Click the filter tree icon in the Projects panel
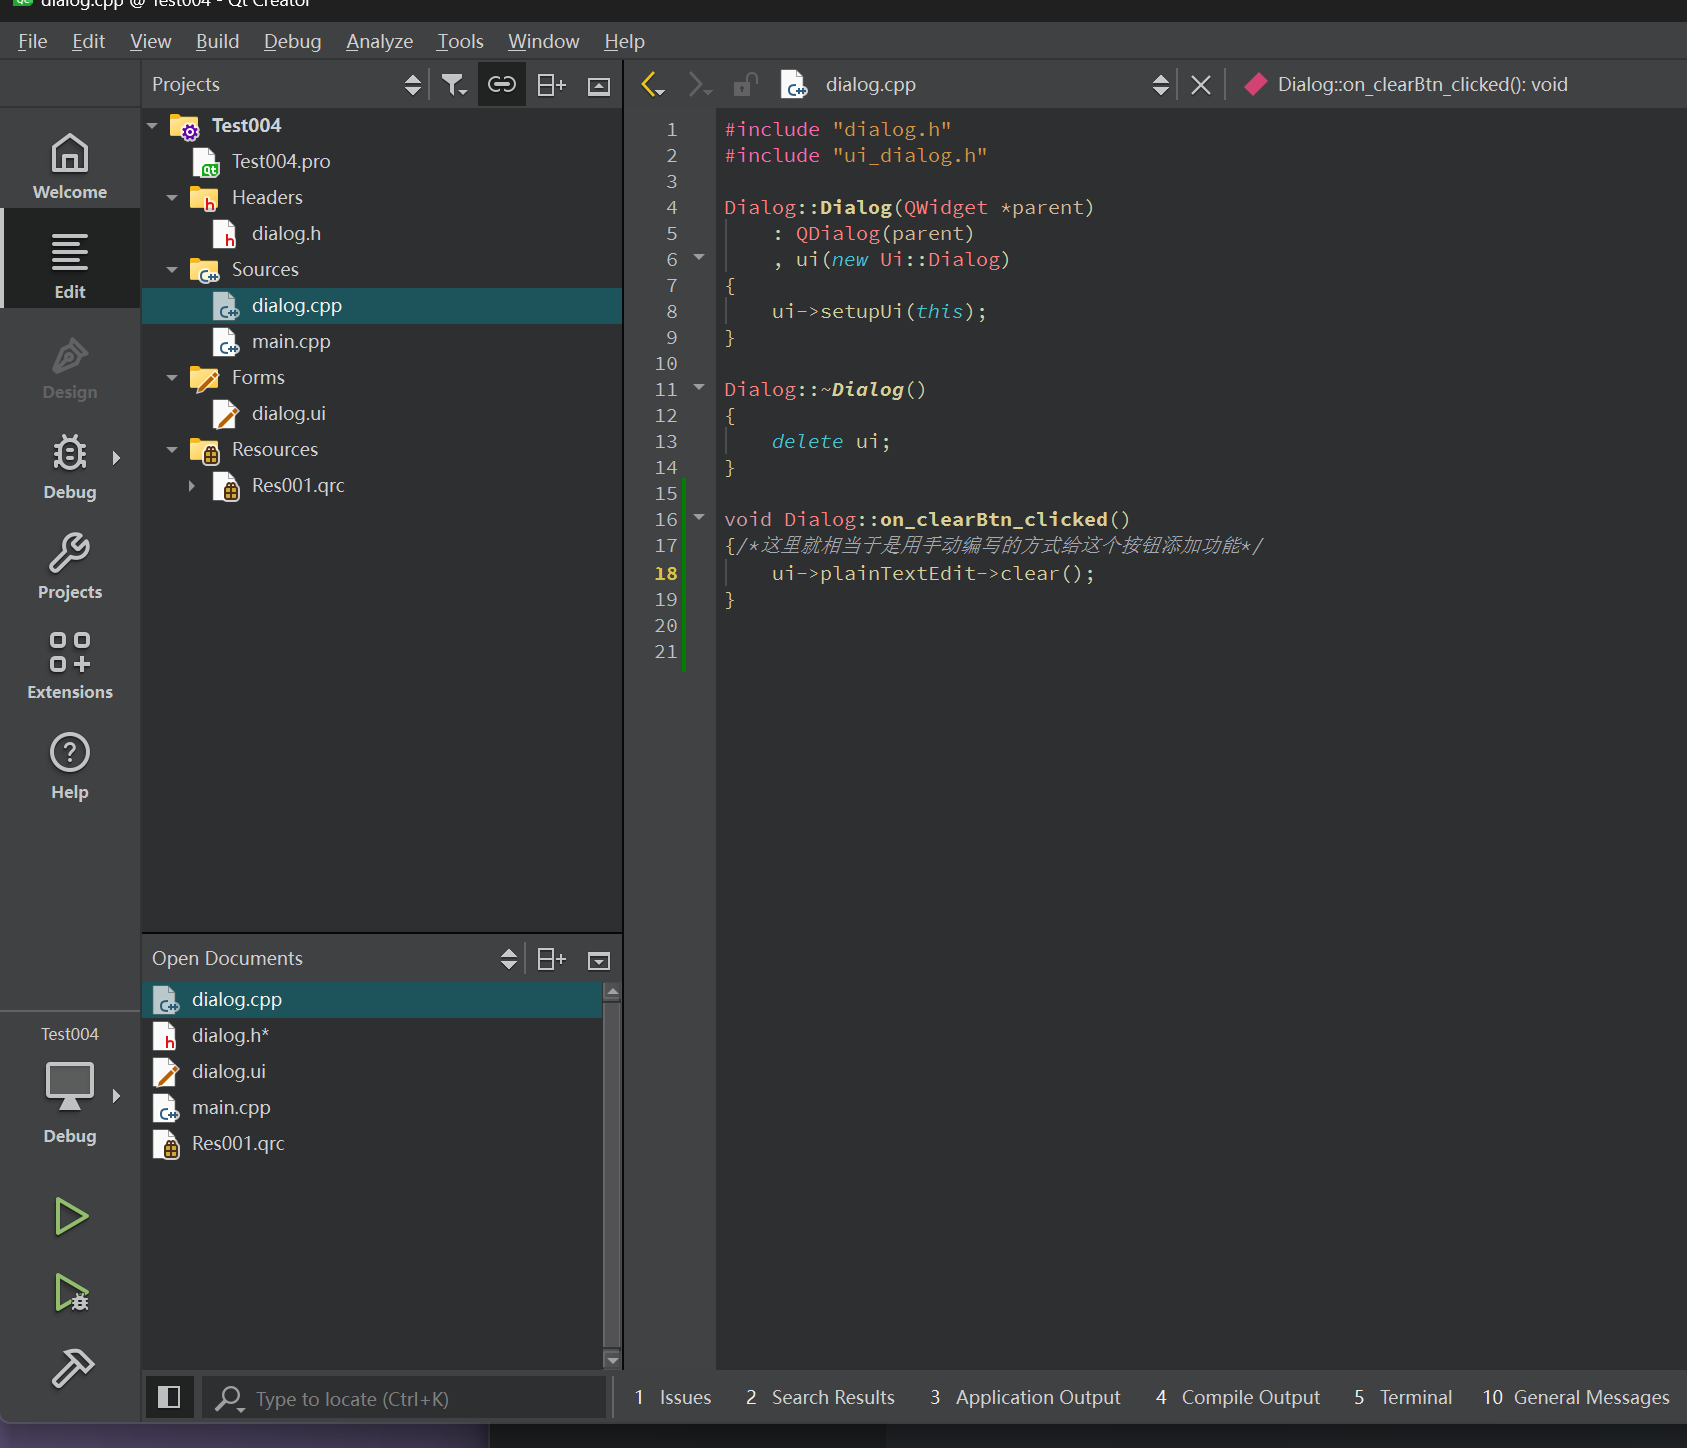Viewport: 1687px width, 1448px height. (x=454, y=85)
